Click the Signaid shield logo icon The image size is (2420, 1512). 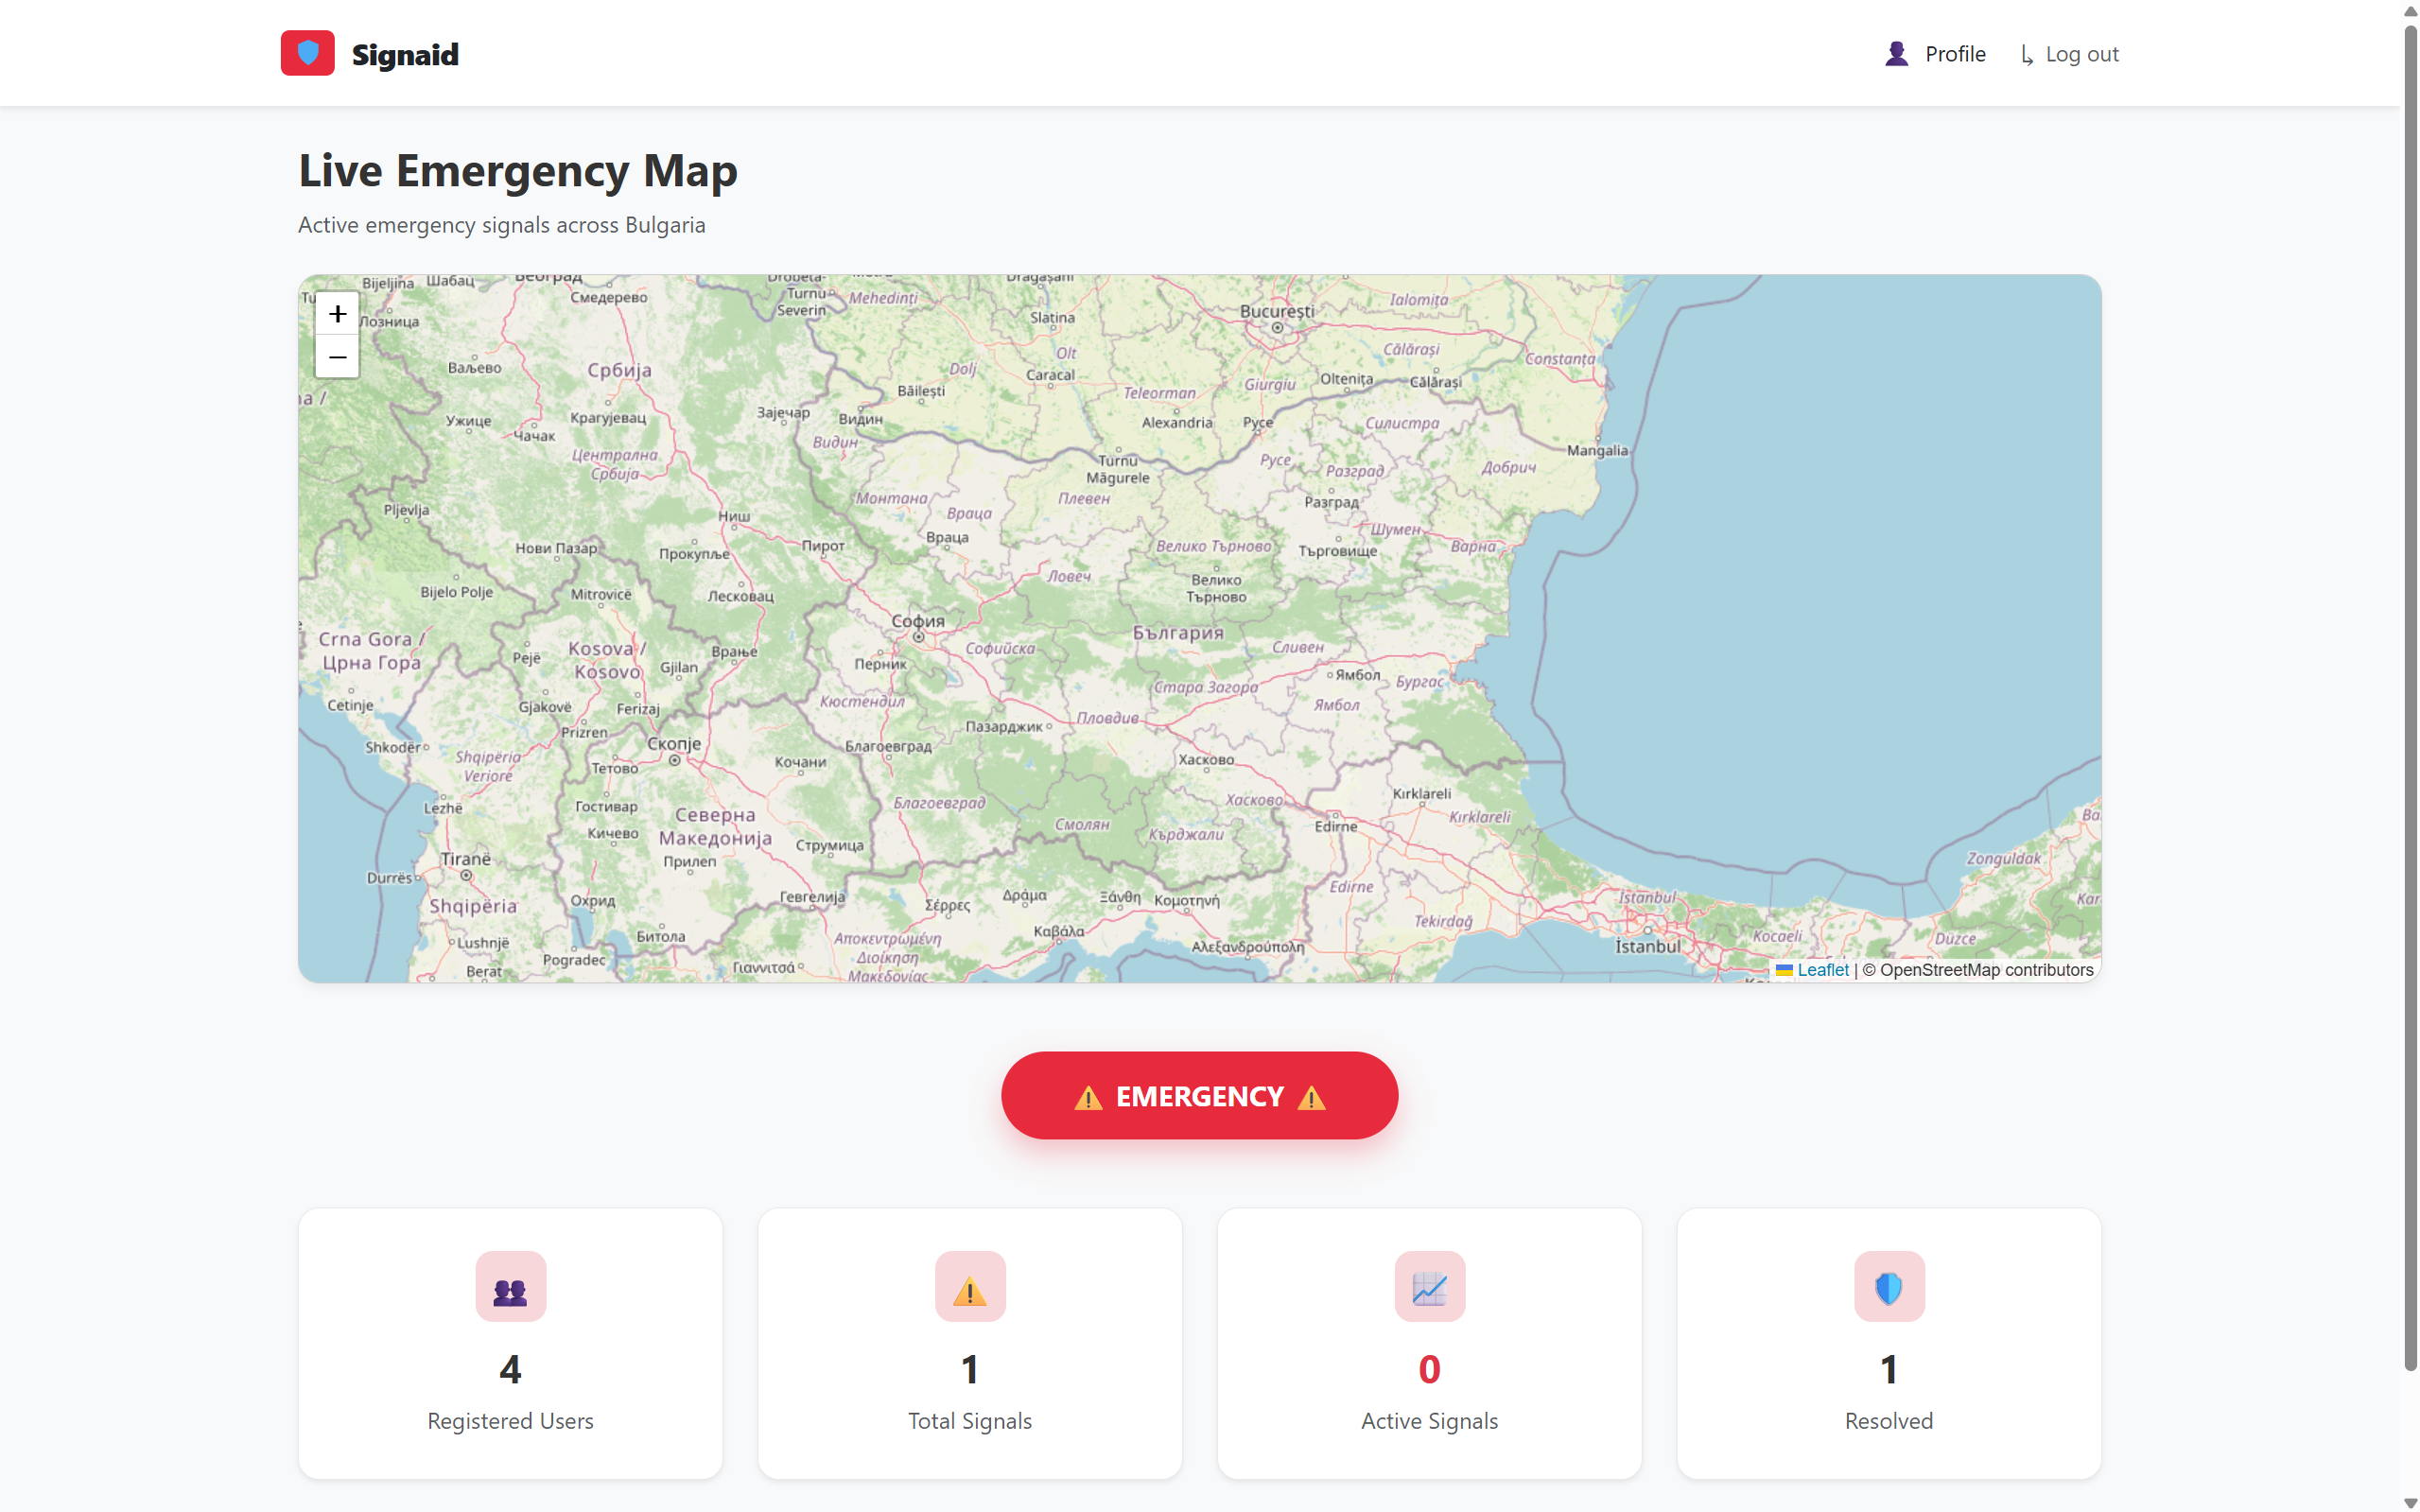tap(307, 53)
